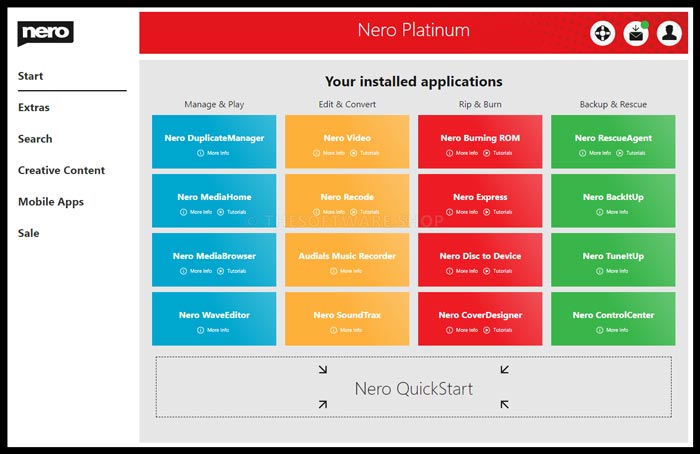
Task: Open Nero TuneItUp tile
Action: 613,259
